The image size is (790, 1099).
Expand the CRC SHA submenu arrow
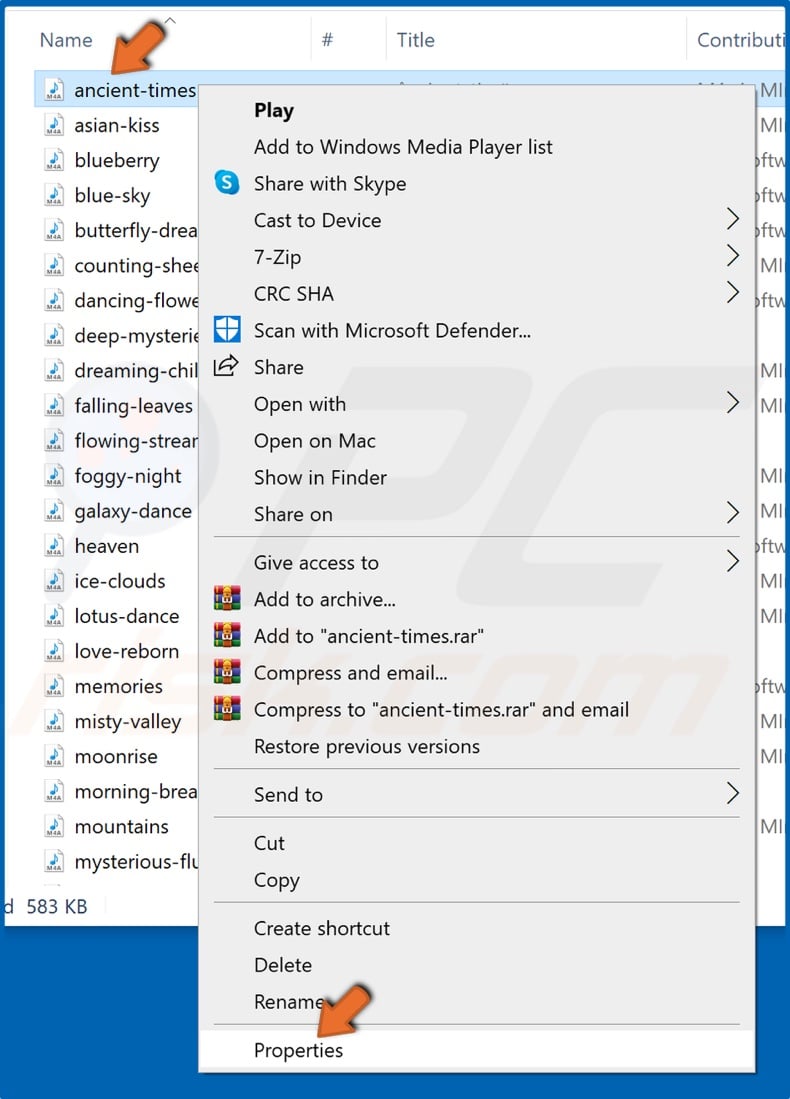click(x=733, y=292)
